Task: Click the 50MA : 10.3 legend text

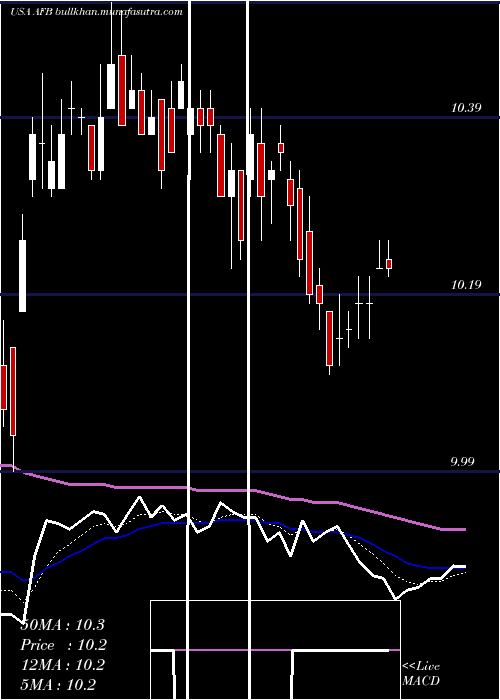Action: coord(62,625)
